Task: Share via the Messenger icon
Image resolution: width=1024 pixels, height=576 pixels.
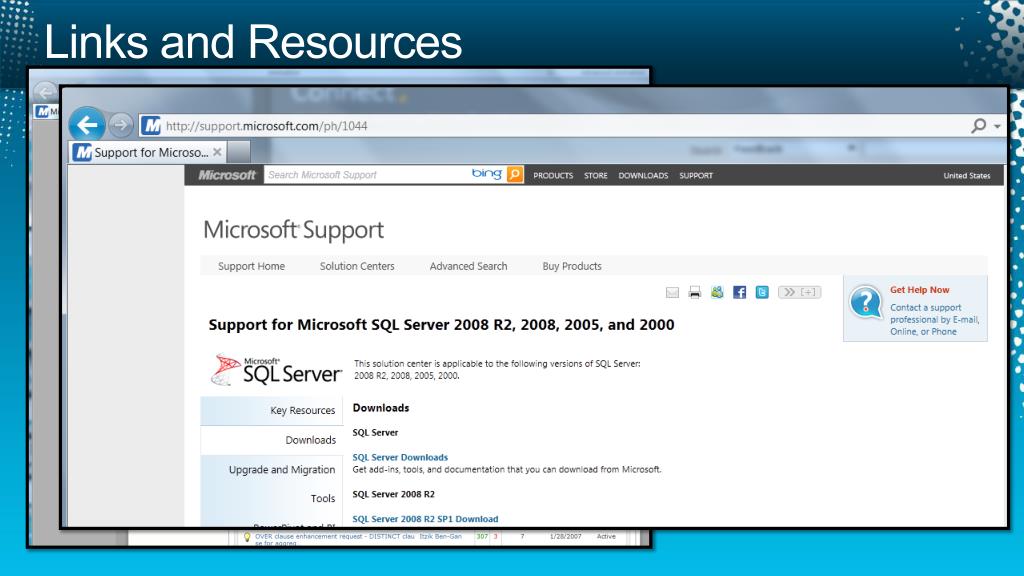Action: point(717,292)
